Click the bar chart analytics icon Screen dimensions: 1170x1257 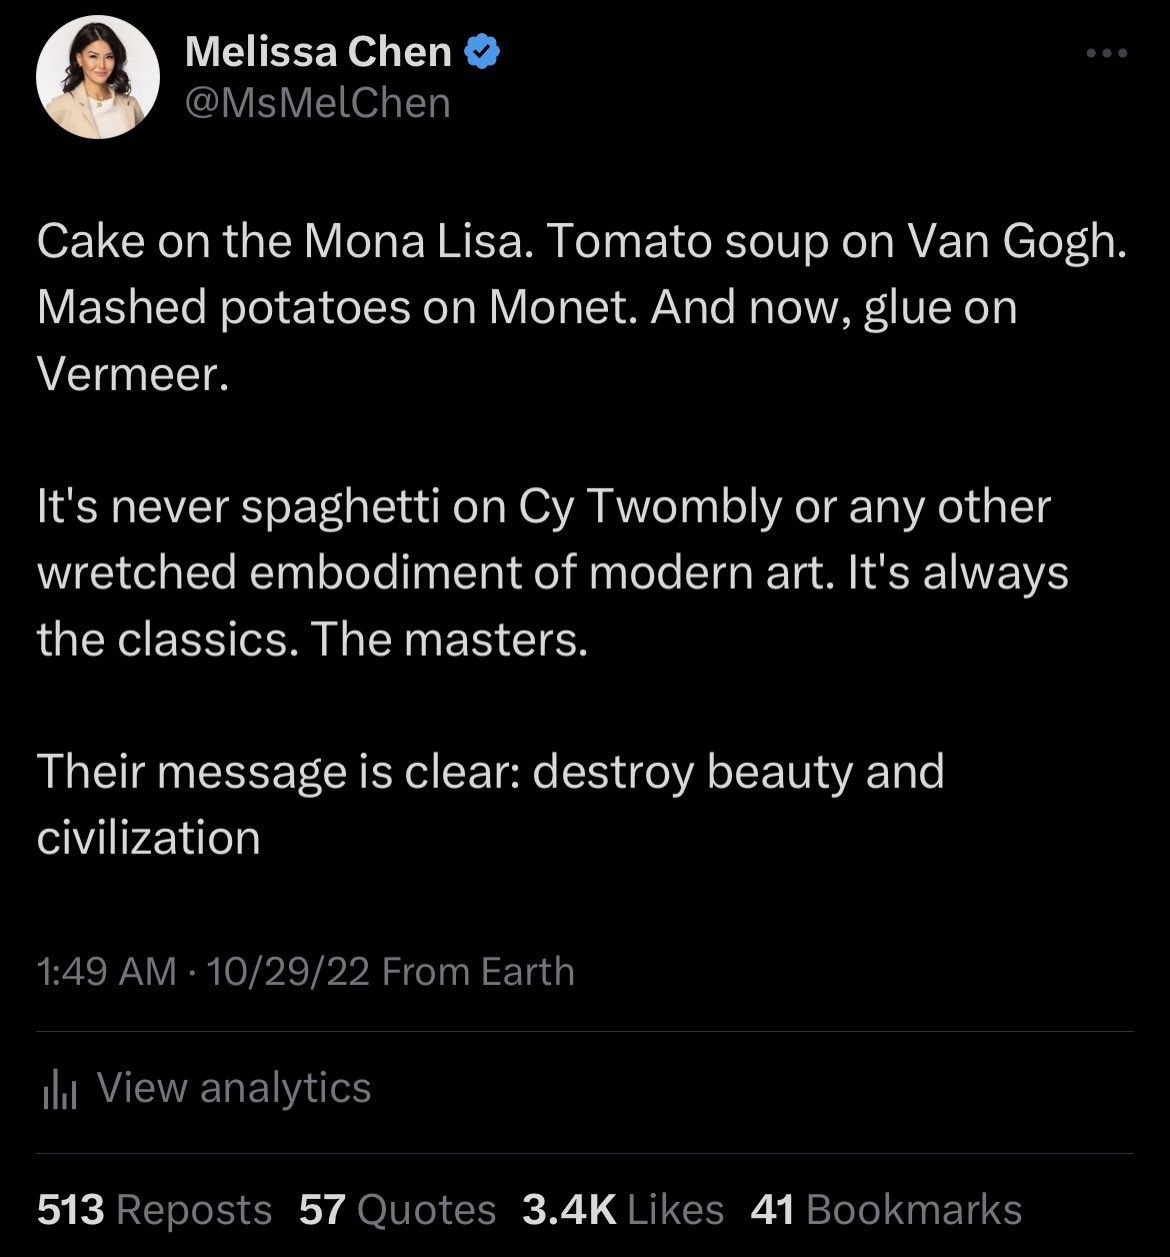pos(59,1091)
